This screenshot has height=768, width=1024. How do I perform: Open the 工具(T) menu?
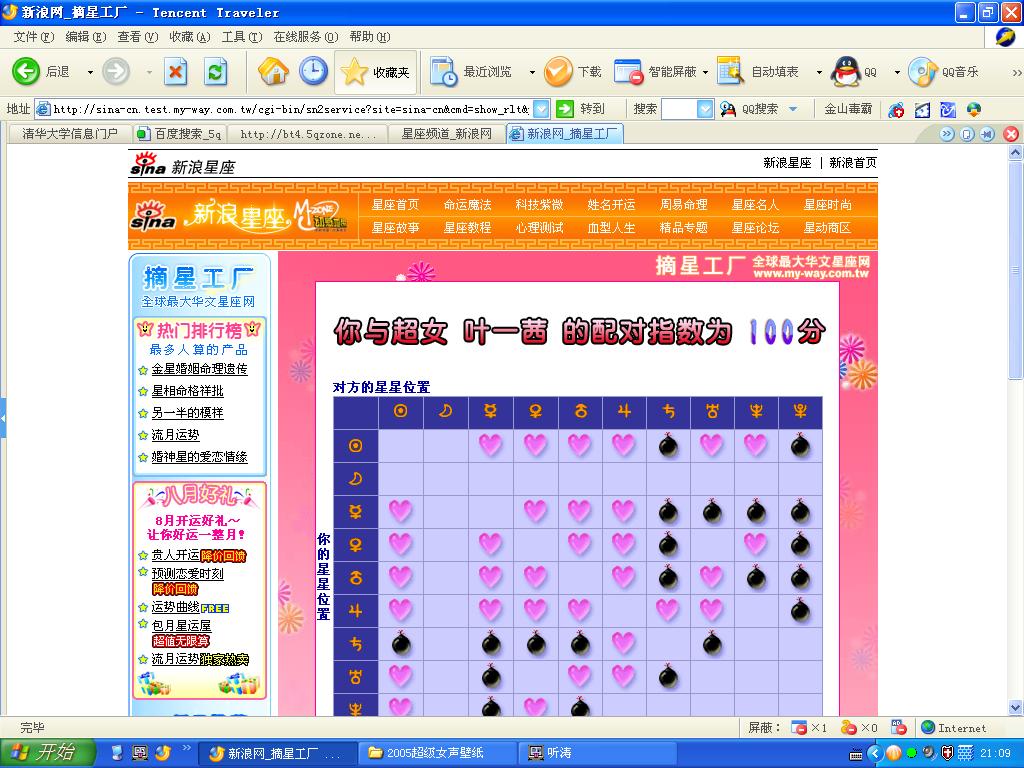pos(241,37)
